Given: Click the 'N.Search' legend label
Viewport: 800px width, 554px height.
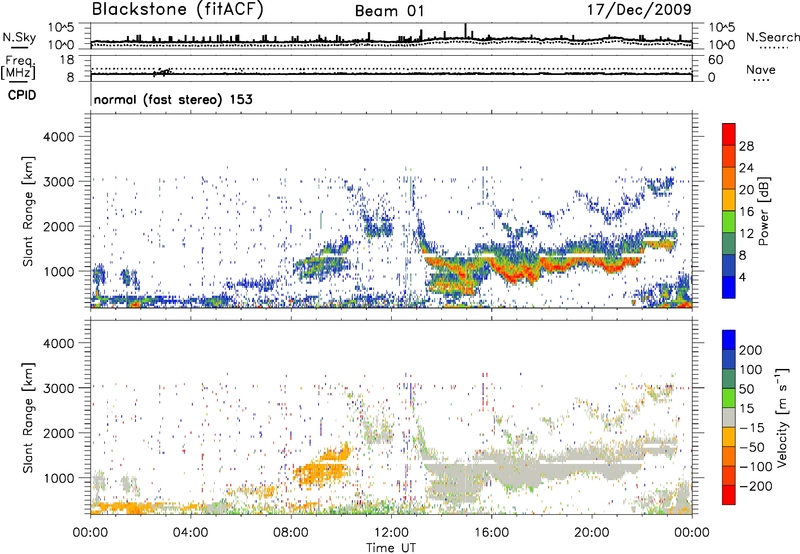Looking at the screenshot, I should [x=772, y=37].
